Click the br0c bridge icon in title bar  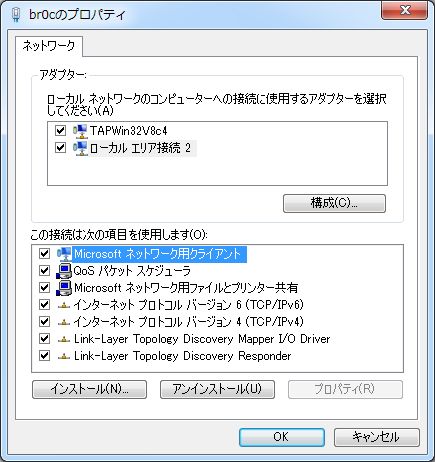tap(16, 15)
